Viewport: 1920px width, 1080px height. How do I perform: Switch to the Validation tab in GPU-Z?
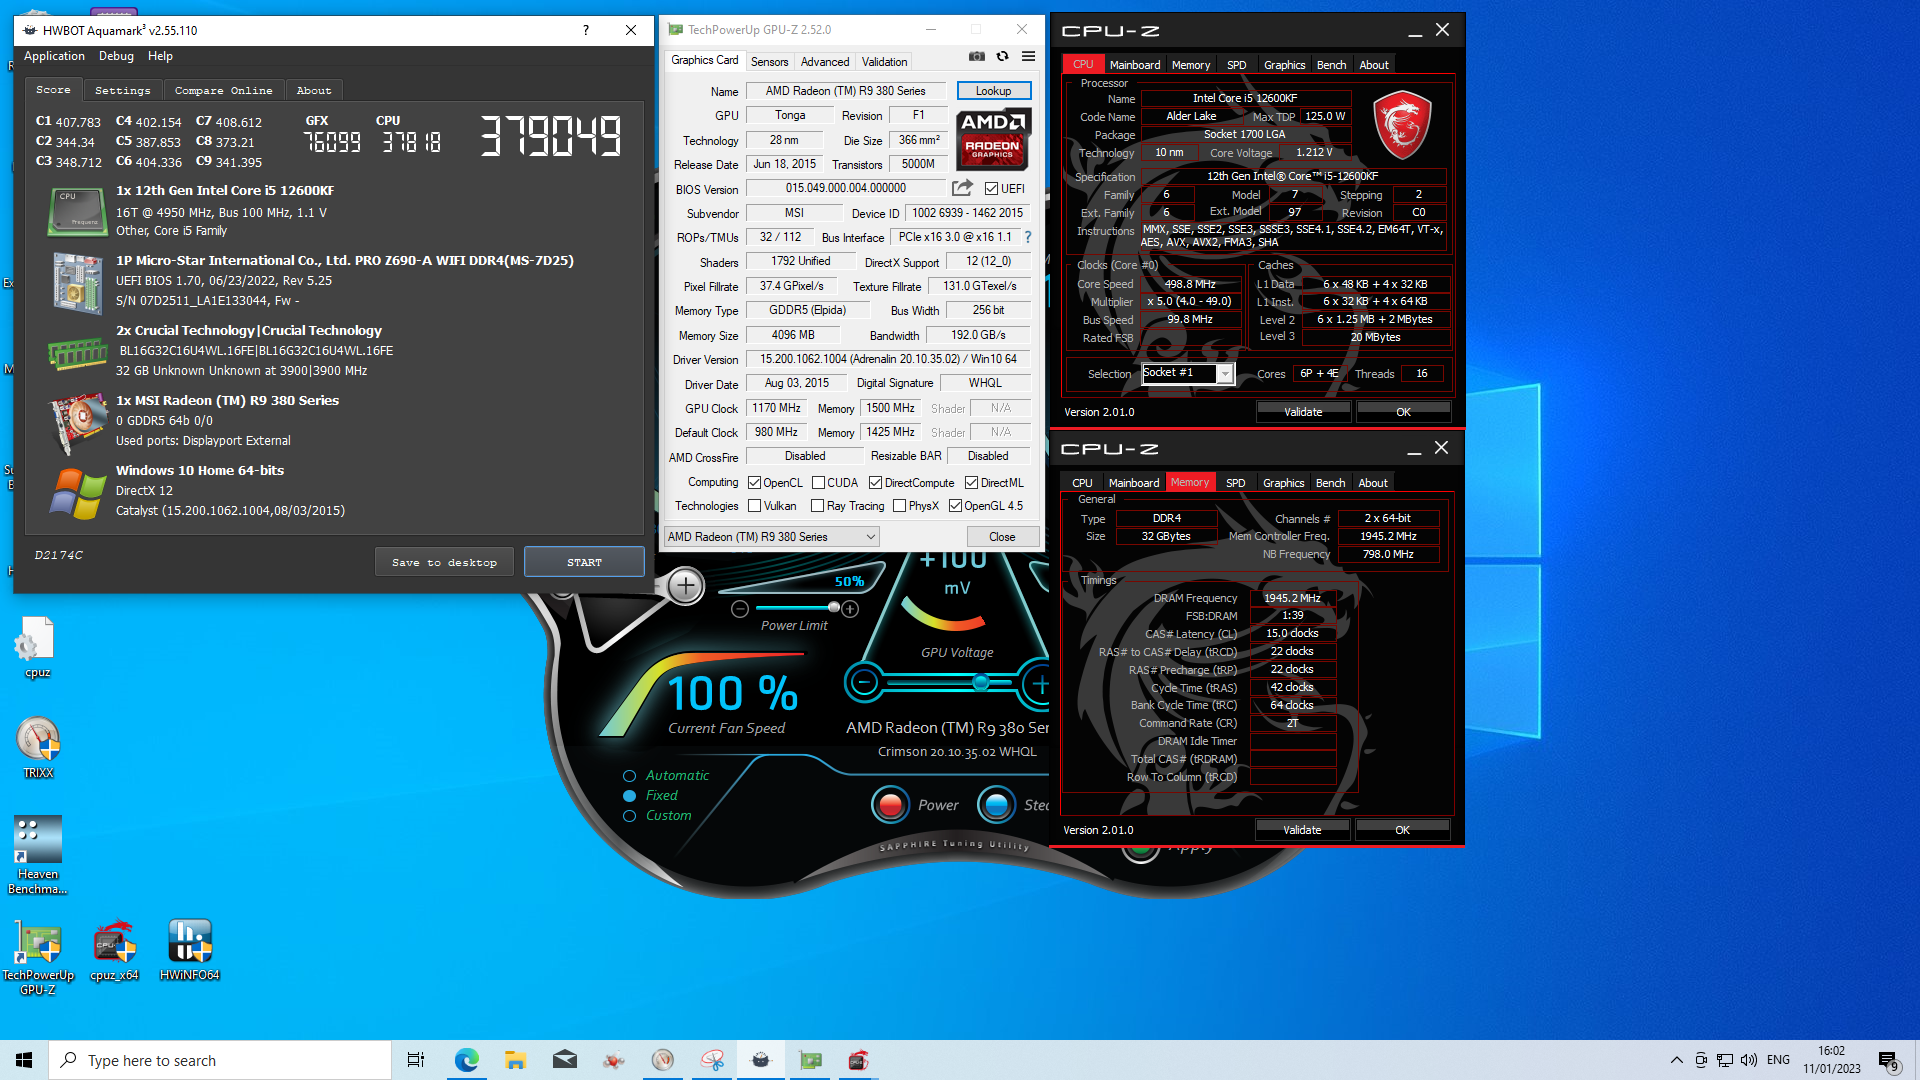(885, 62)
